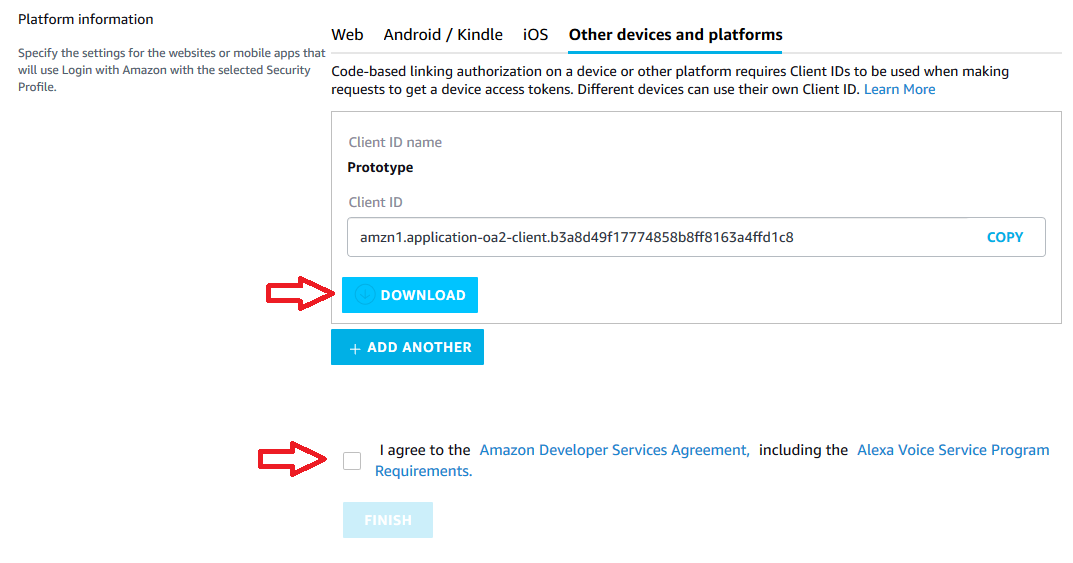Click the Platform information heading
1073x563 pixels.
click(86, 20)
